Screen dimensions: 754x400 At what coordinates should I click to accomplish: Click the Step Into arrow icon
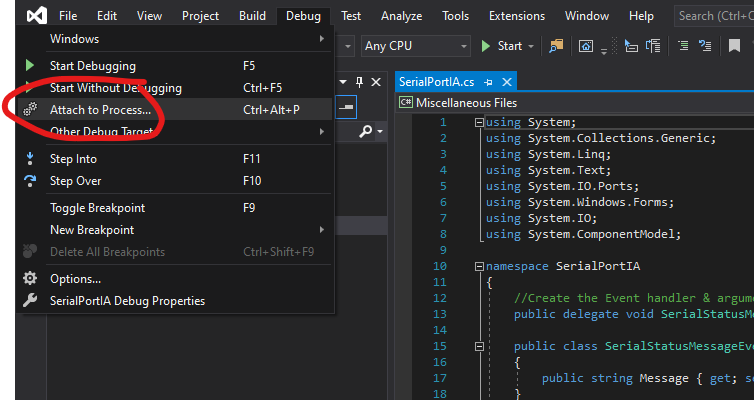pos(30,159)
